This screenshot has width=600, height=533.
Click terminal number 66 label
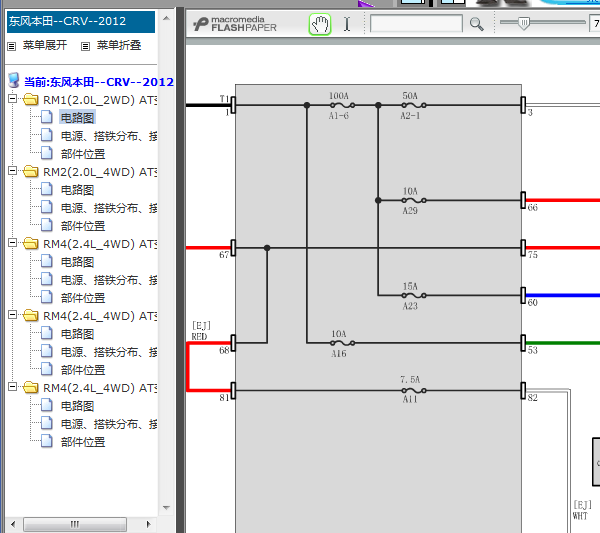point(533,208)
